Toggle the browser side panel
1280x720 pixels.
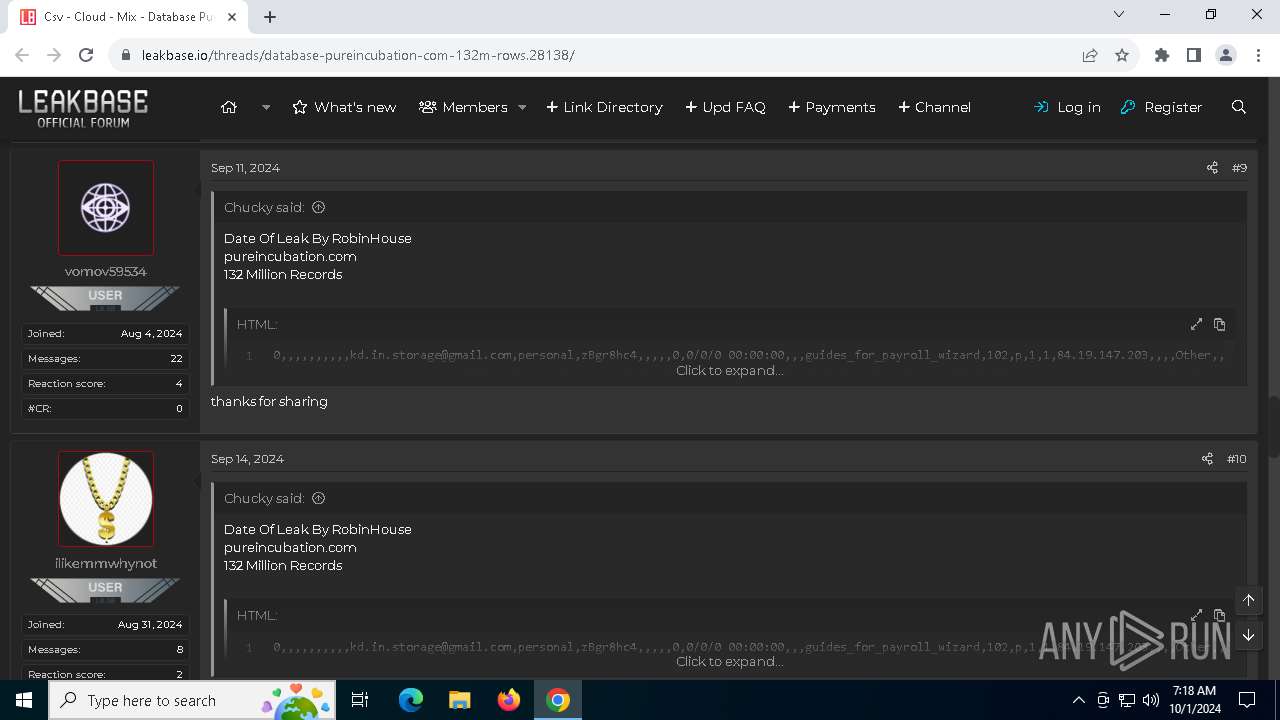pyautogui.click(x=1194, y=55)
